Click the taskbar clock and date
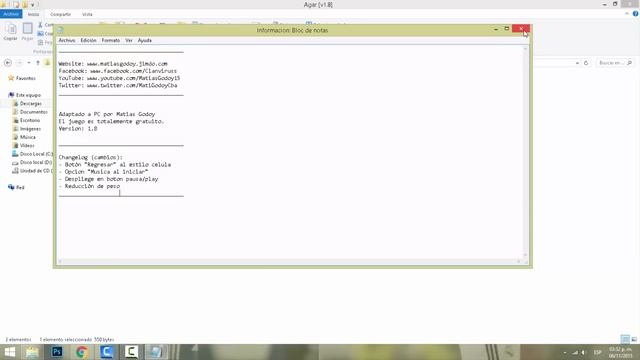Viewport: 640px width, 360px height. (620, 352)
